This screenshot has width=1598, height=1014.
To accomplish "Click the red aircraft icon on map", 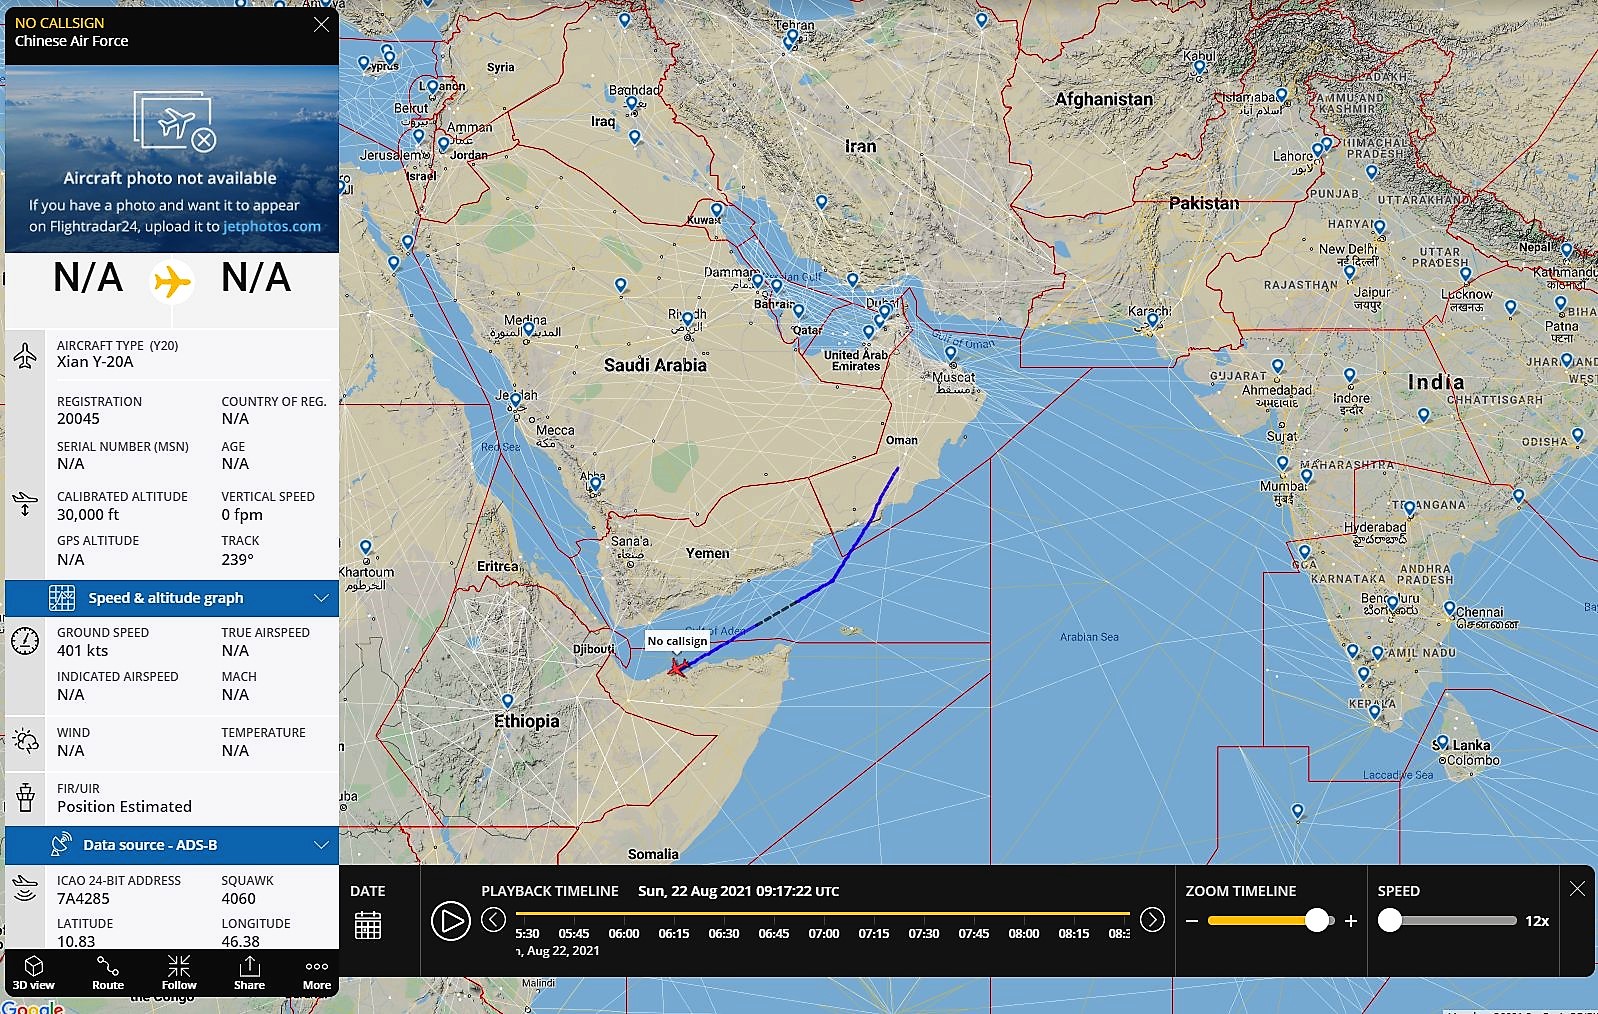I will pos(678,667).
